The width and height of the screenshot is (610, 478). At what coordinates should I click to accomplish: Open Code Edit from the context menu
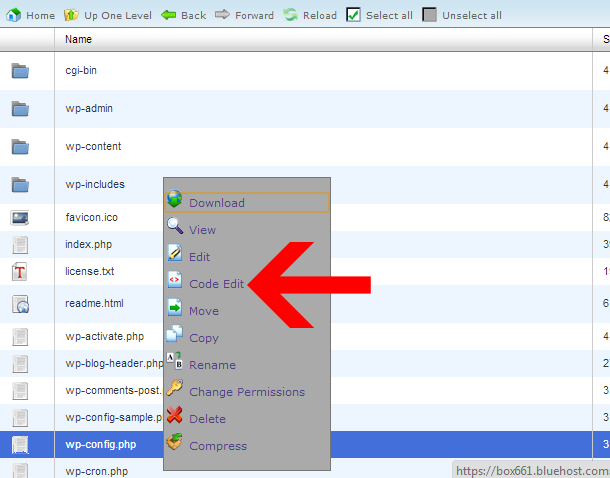coord(216,284)
